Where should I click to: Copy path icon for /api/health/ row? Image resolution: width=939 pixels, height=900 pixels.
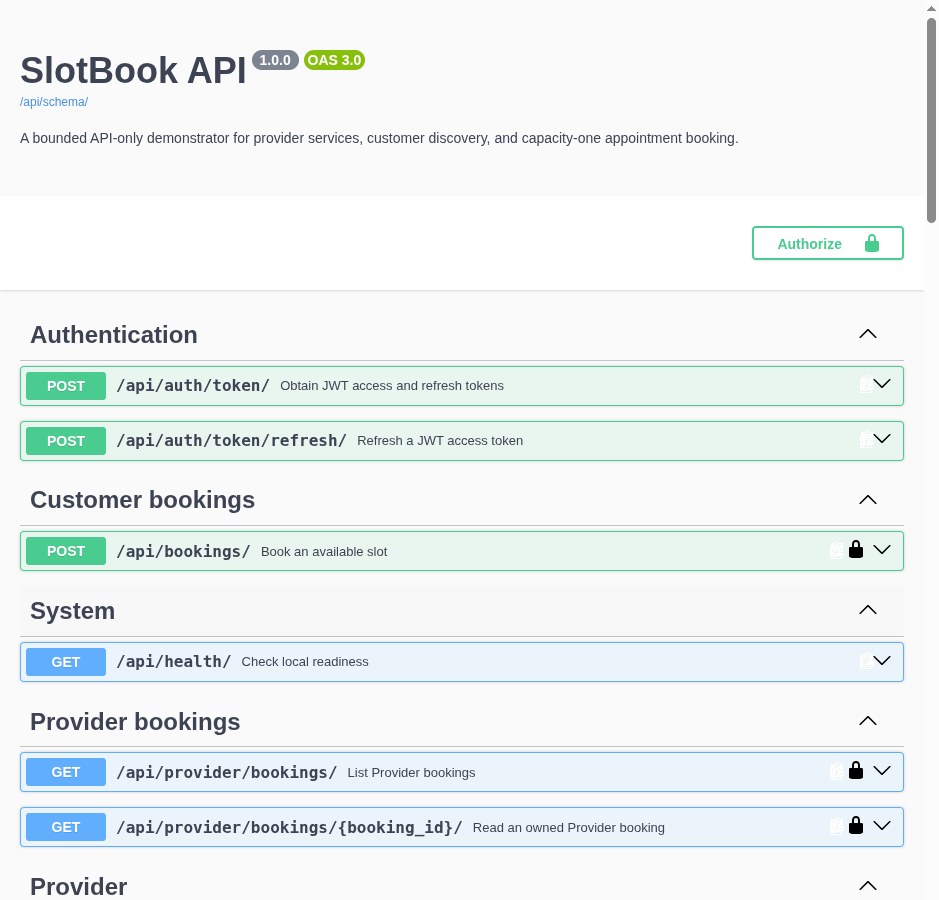pyautogui.click(x=866, y=661)
